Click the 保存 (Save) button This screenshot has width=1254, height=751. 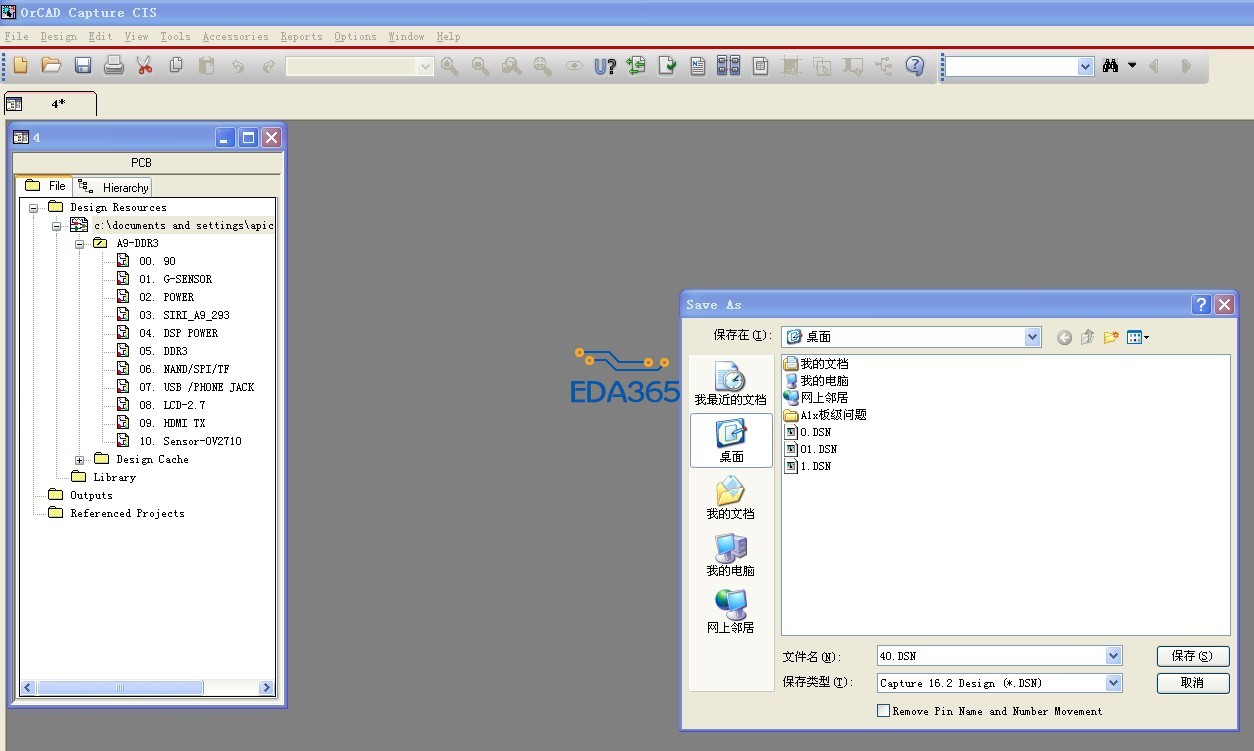click(x=1192, y=656)
